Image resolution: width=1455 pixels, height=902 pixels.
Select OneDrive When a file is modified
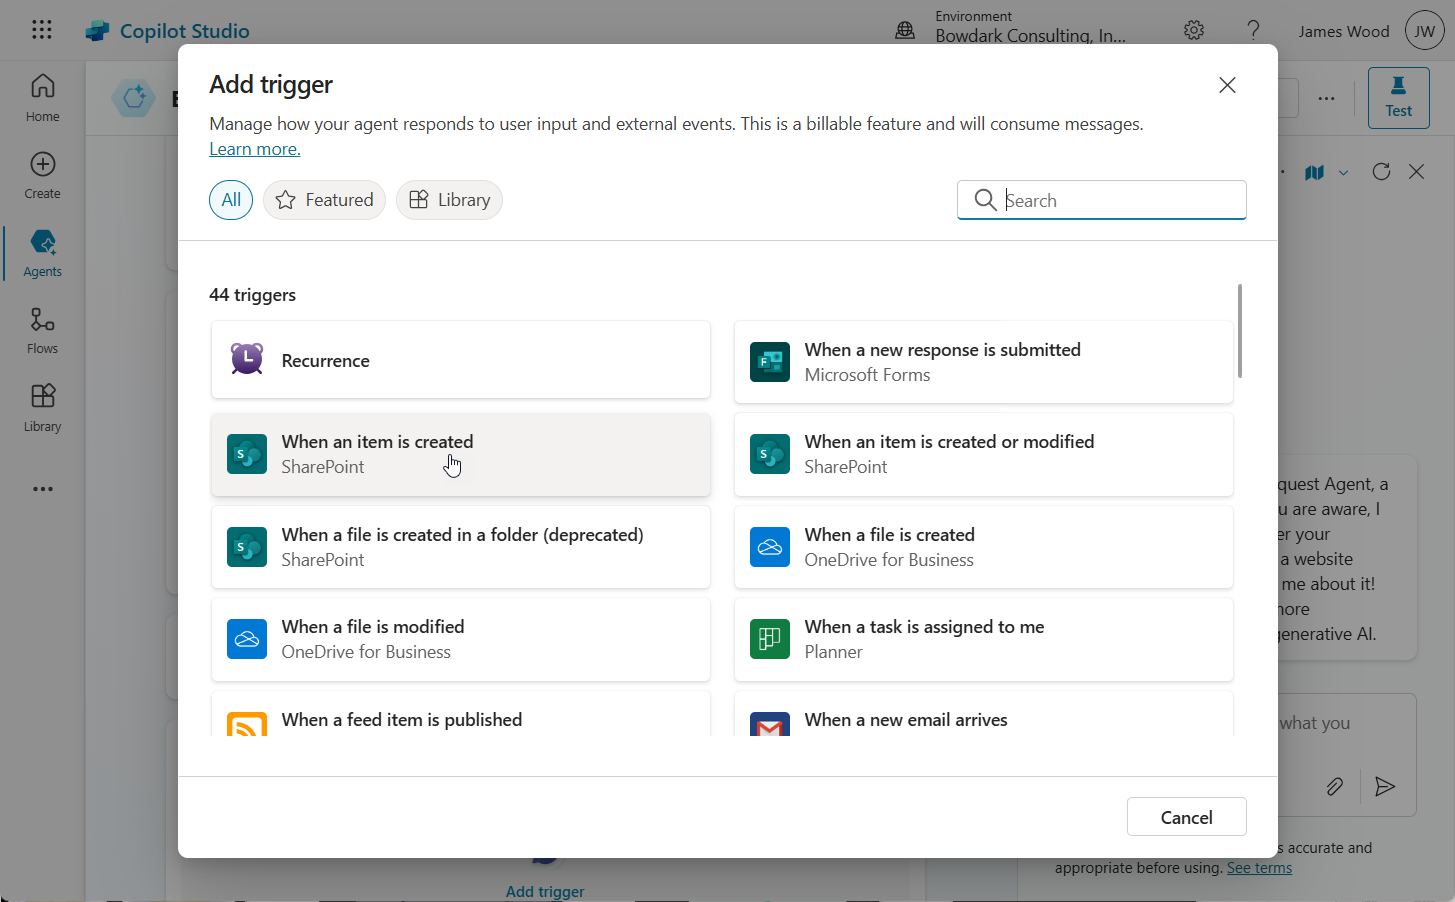click(461, 639)
